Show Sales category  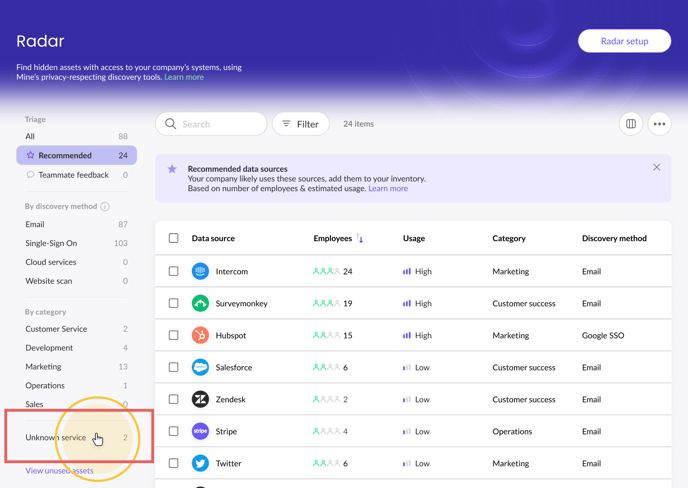click(76, 404)
